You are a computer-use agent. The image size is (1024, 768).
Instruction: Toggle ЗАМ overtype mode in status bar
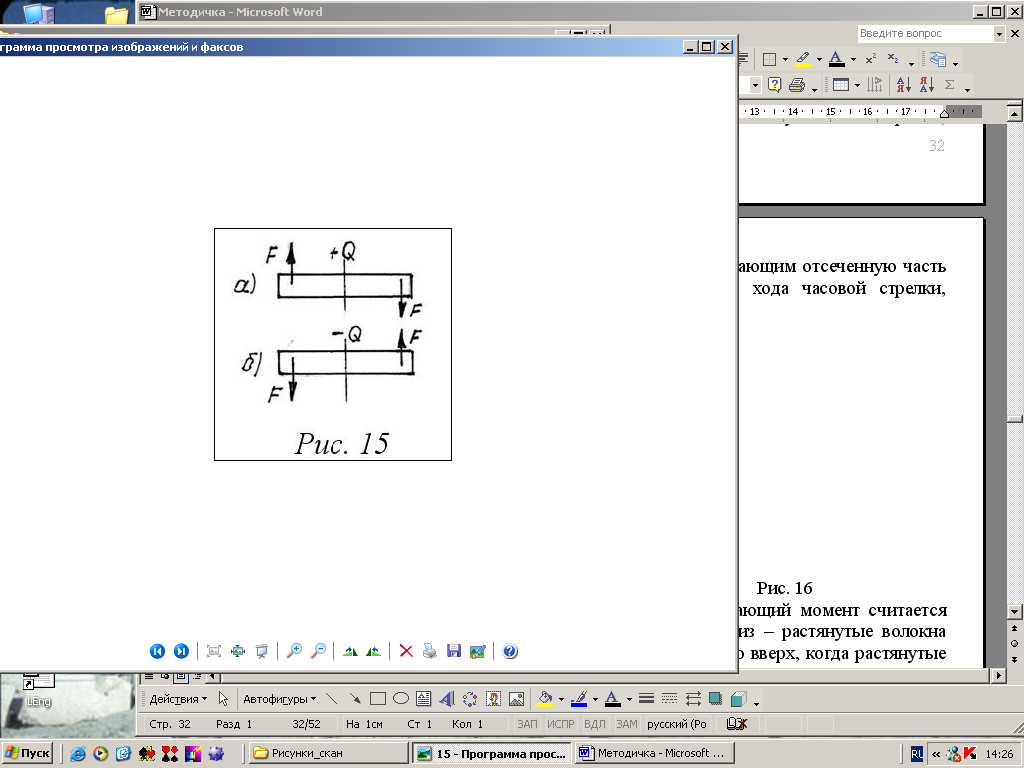click(626, 724)
